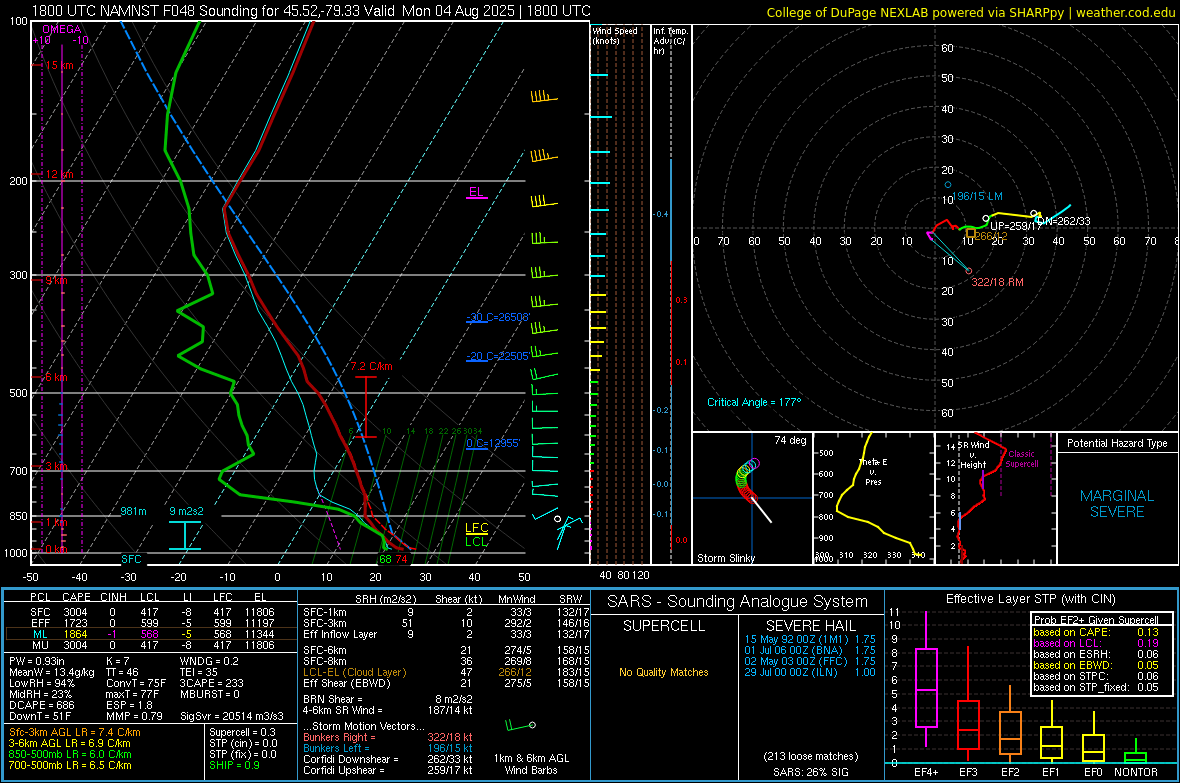
Task: Click the 'Inf. Temp. Adv.' panel header
Action: pyautogui.click(x=670, y=41)
